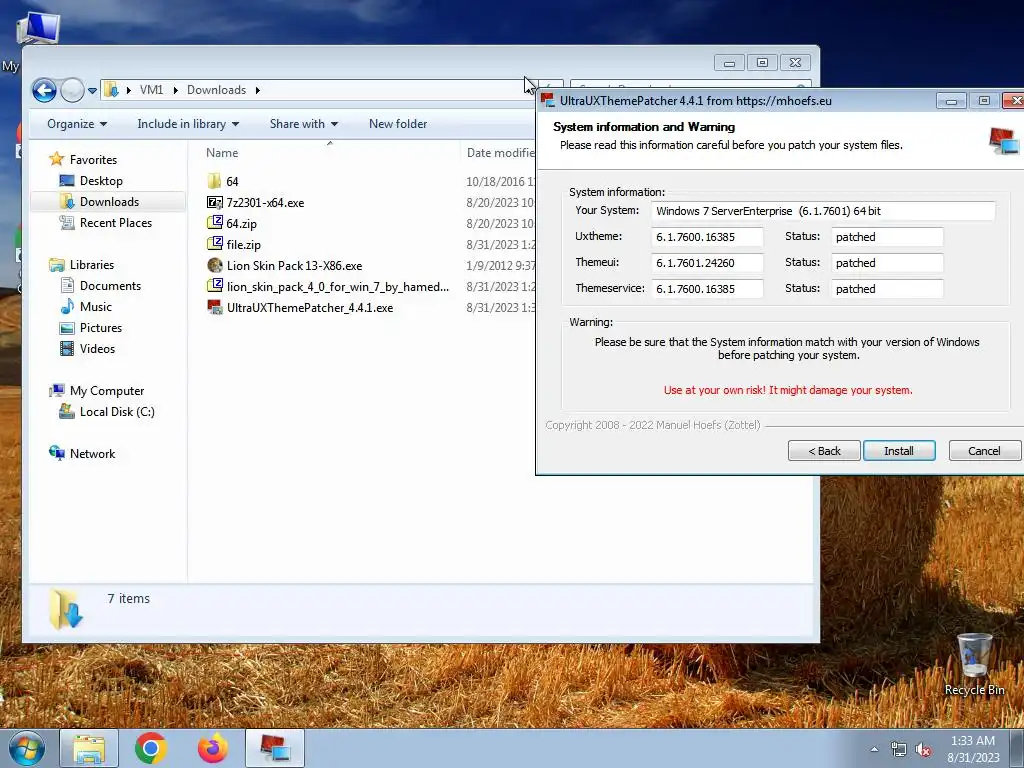Viewport: 1024px width, 768px height.
Task: Show hidden system tray icons
Action: [874, 750]
